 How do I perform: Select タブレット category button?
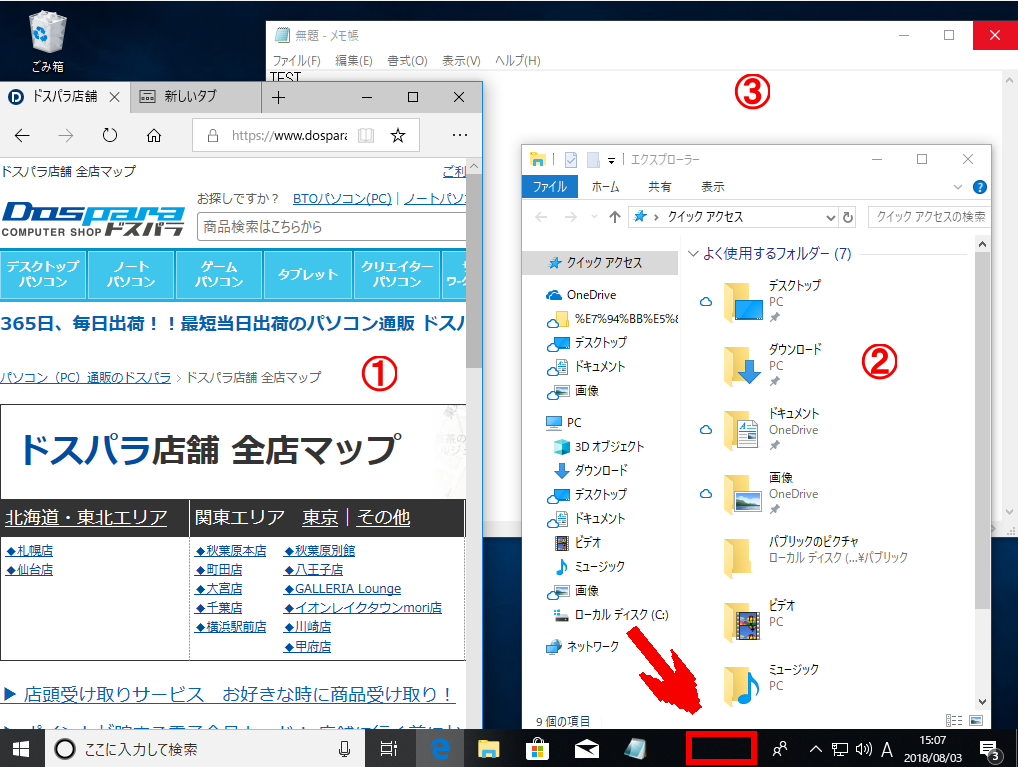308,274
